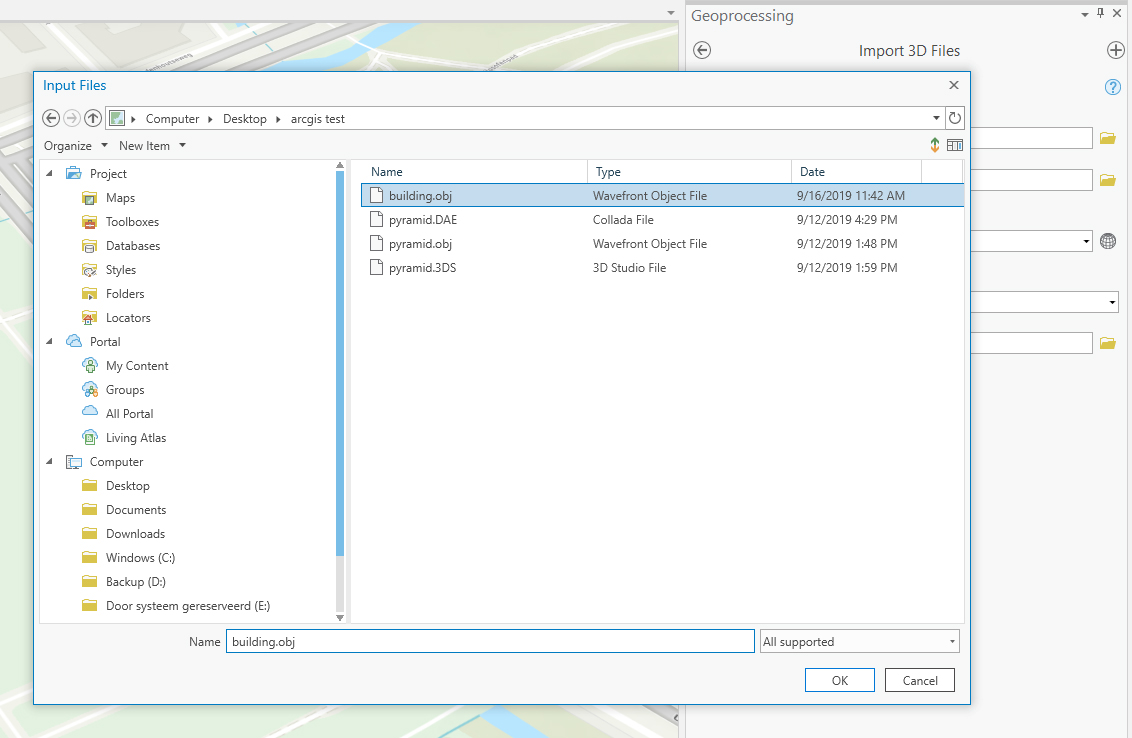
Task: Collapse the Portal tree node
Action: pyautogui.click(x=51, y=342)
